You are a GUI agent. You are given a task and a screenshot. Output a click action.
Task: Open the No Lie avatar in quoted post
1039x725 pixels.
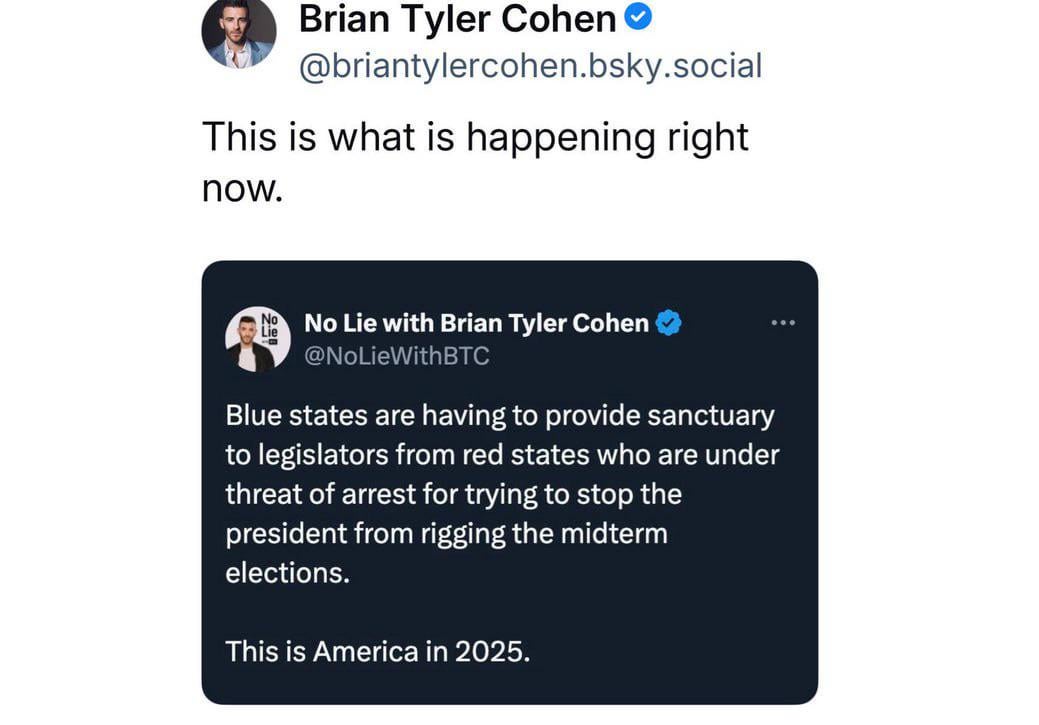[258, 339]
